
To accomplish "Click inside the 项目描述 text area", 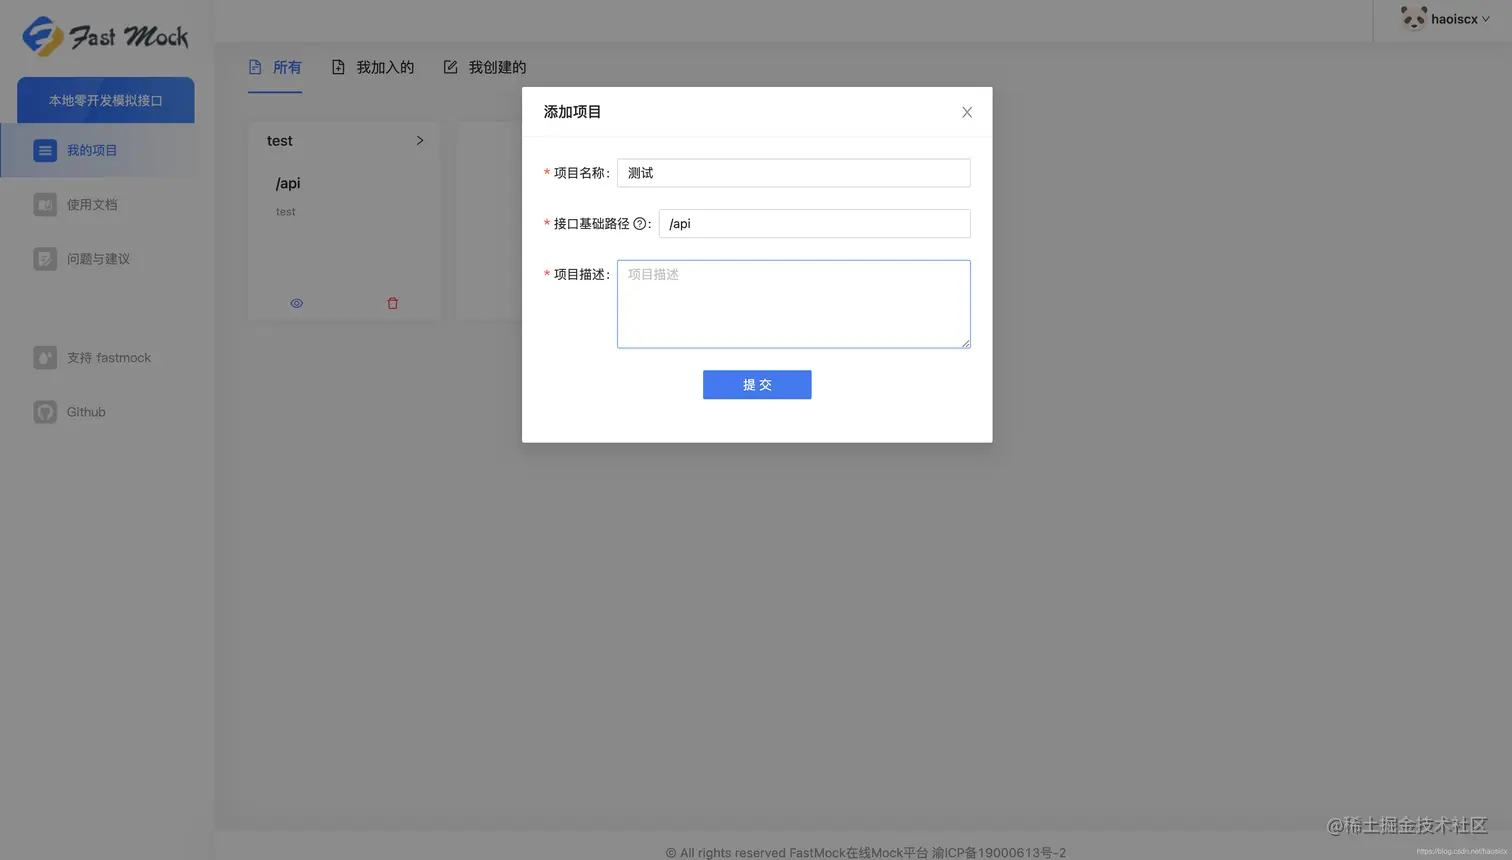I will (x=793, y=303).
